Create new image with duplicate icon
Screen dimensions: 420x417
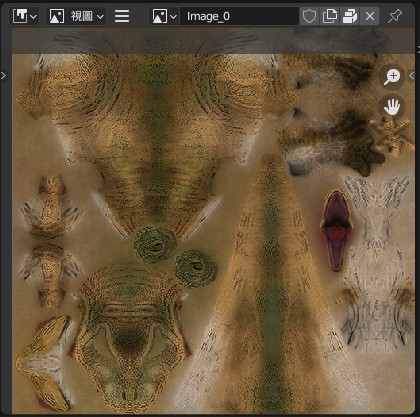329,16
